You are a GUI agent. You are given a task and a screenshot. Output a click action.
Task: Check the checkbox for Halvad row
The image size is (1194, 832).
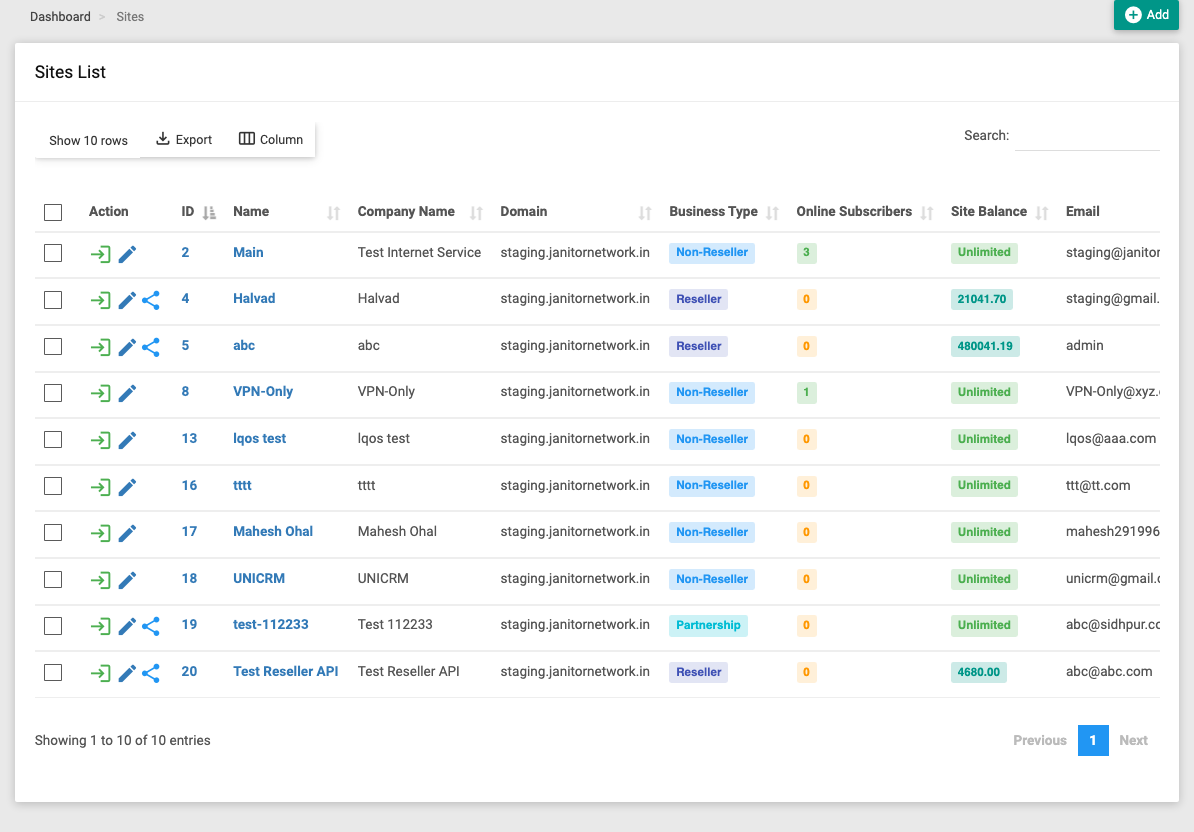point(53,300)
